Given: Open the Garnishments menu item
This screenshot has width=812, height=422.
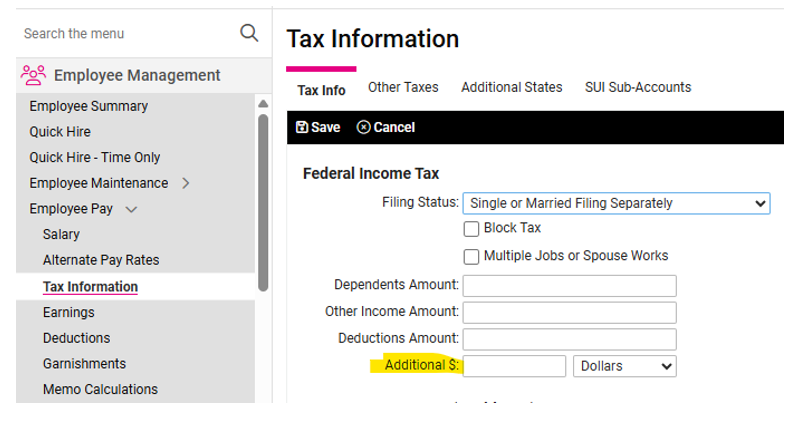Looking at the screenshot, I should point(84,364).
